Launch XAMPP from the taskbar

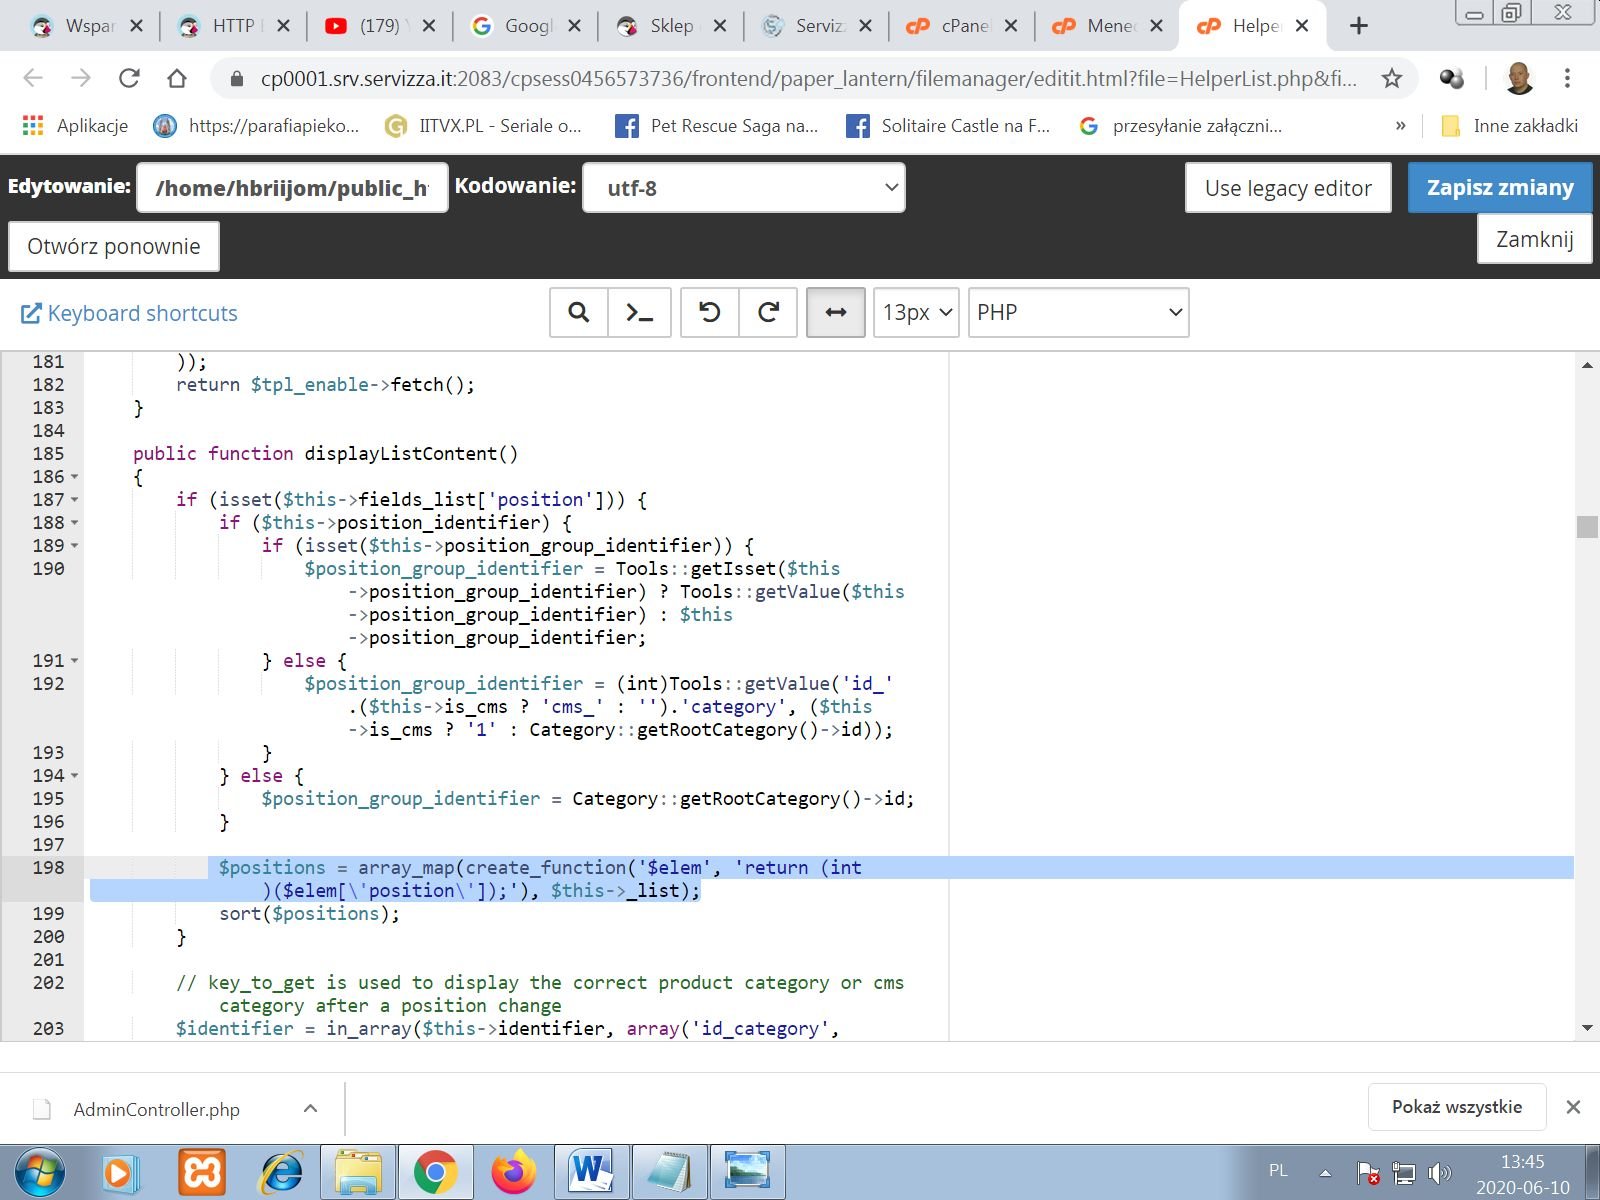[201, 1172]
